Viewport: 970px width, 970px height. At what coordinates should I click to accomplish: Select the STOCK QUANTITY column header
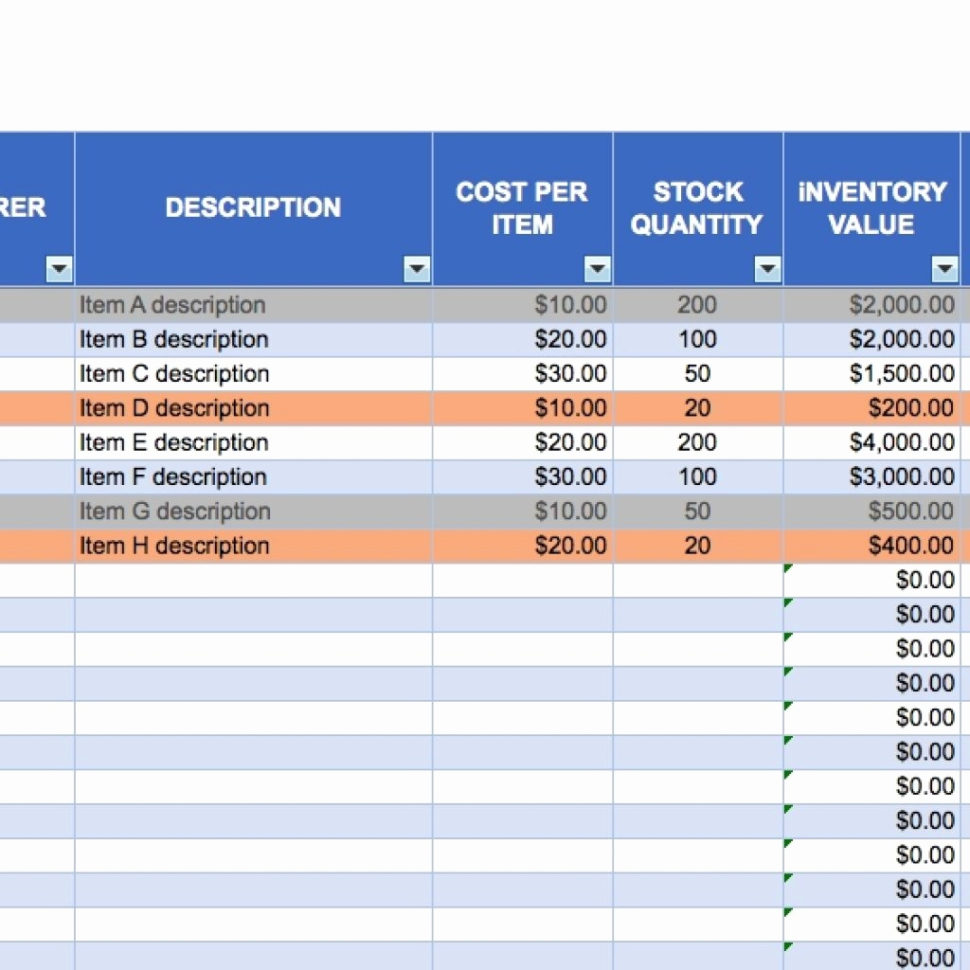coord(697,207)
